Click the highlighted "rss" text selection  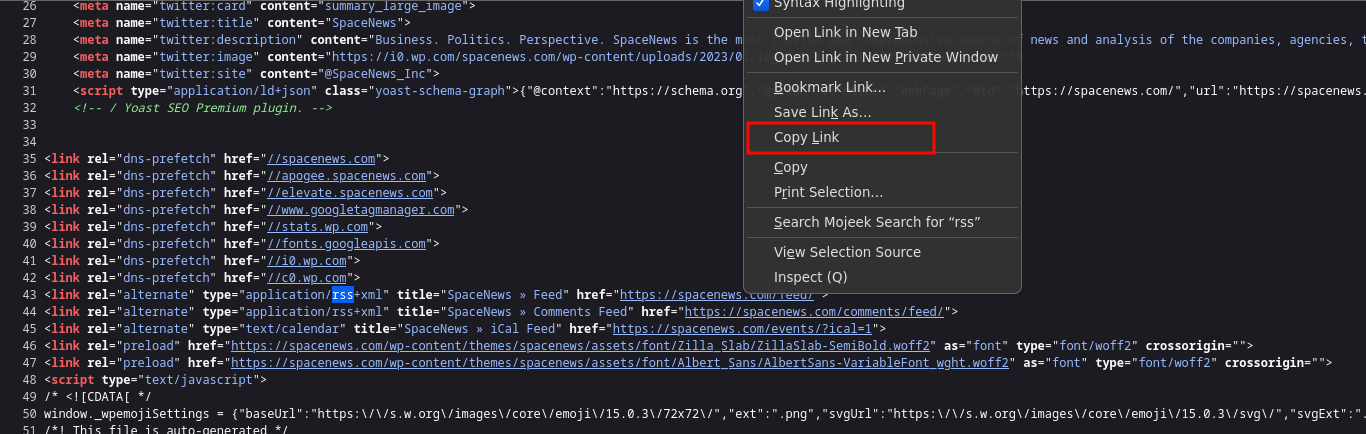(342, 294)
